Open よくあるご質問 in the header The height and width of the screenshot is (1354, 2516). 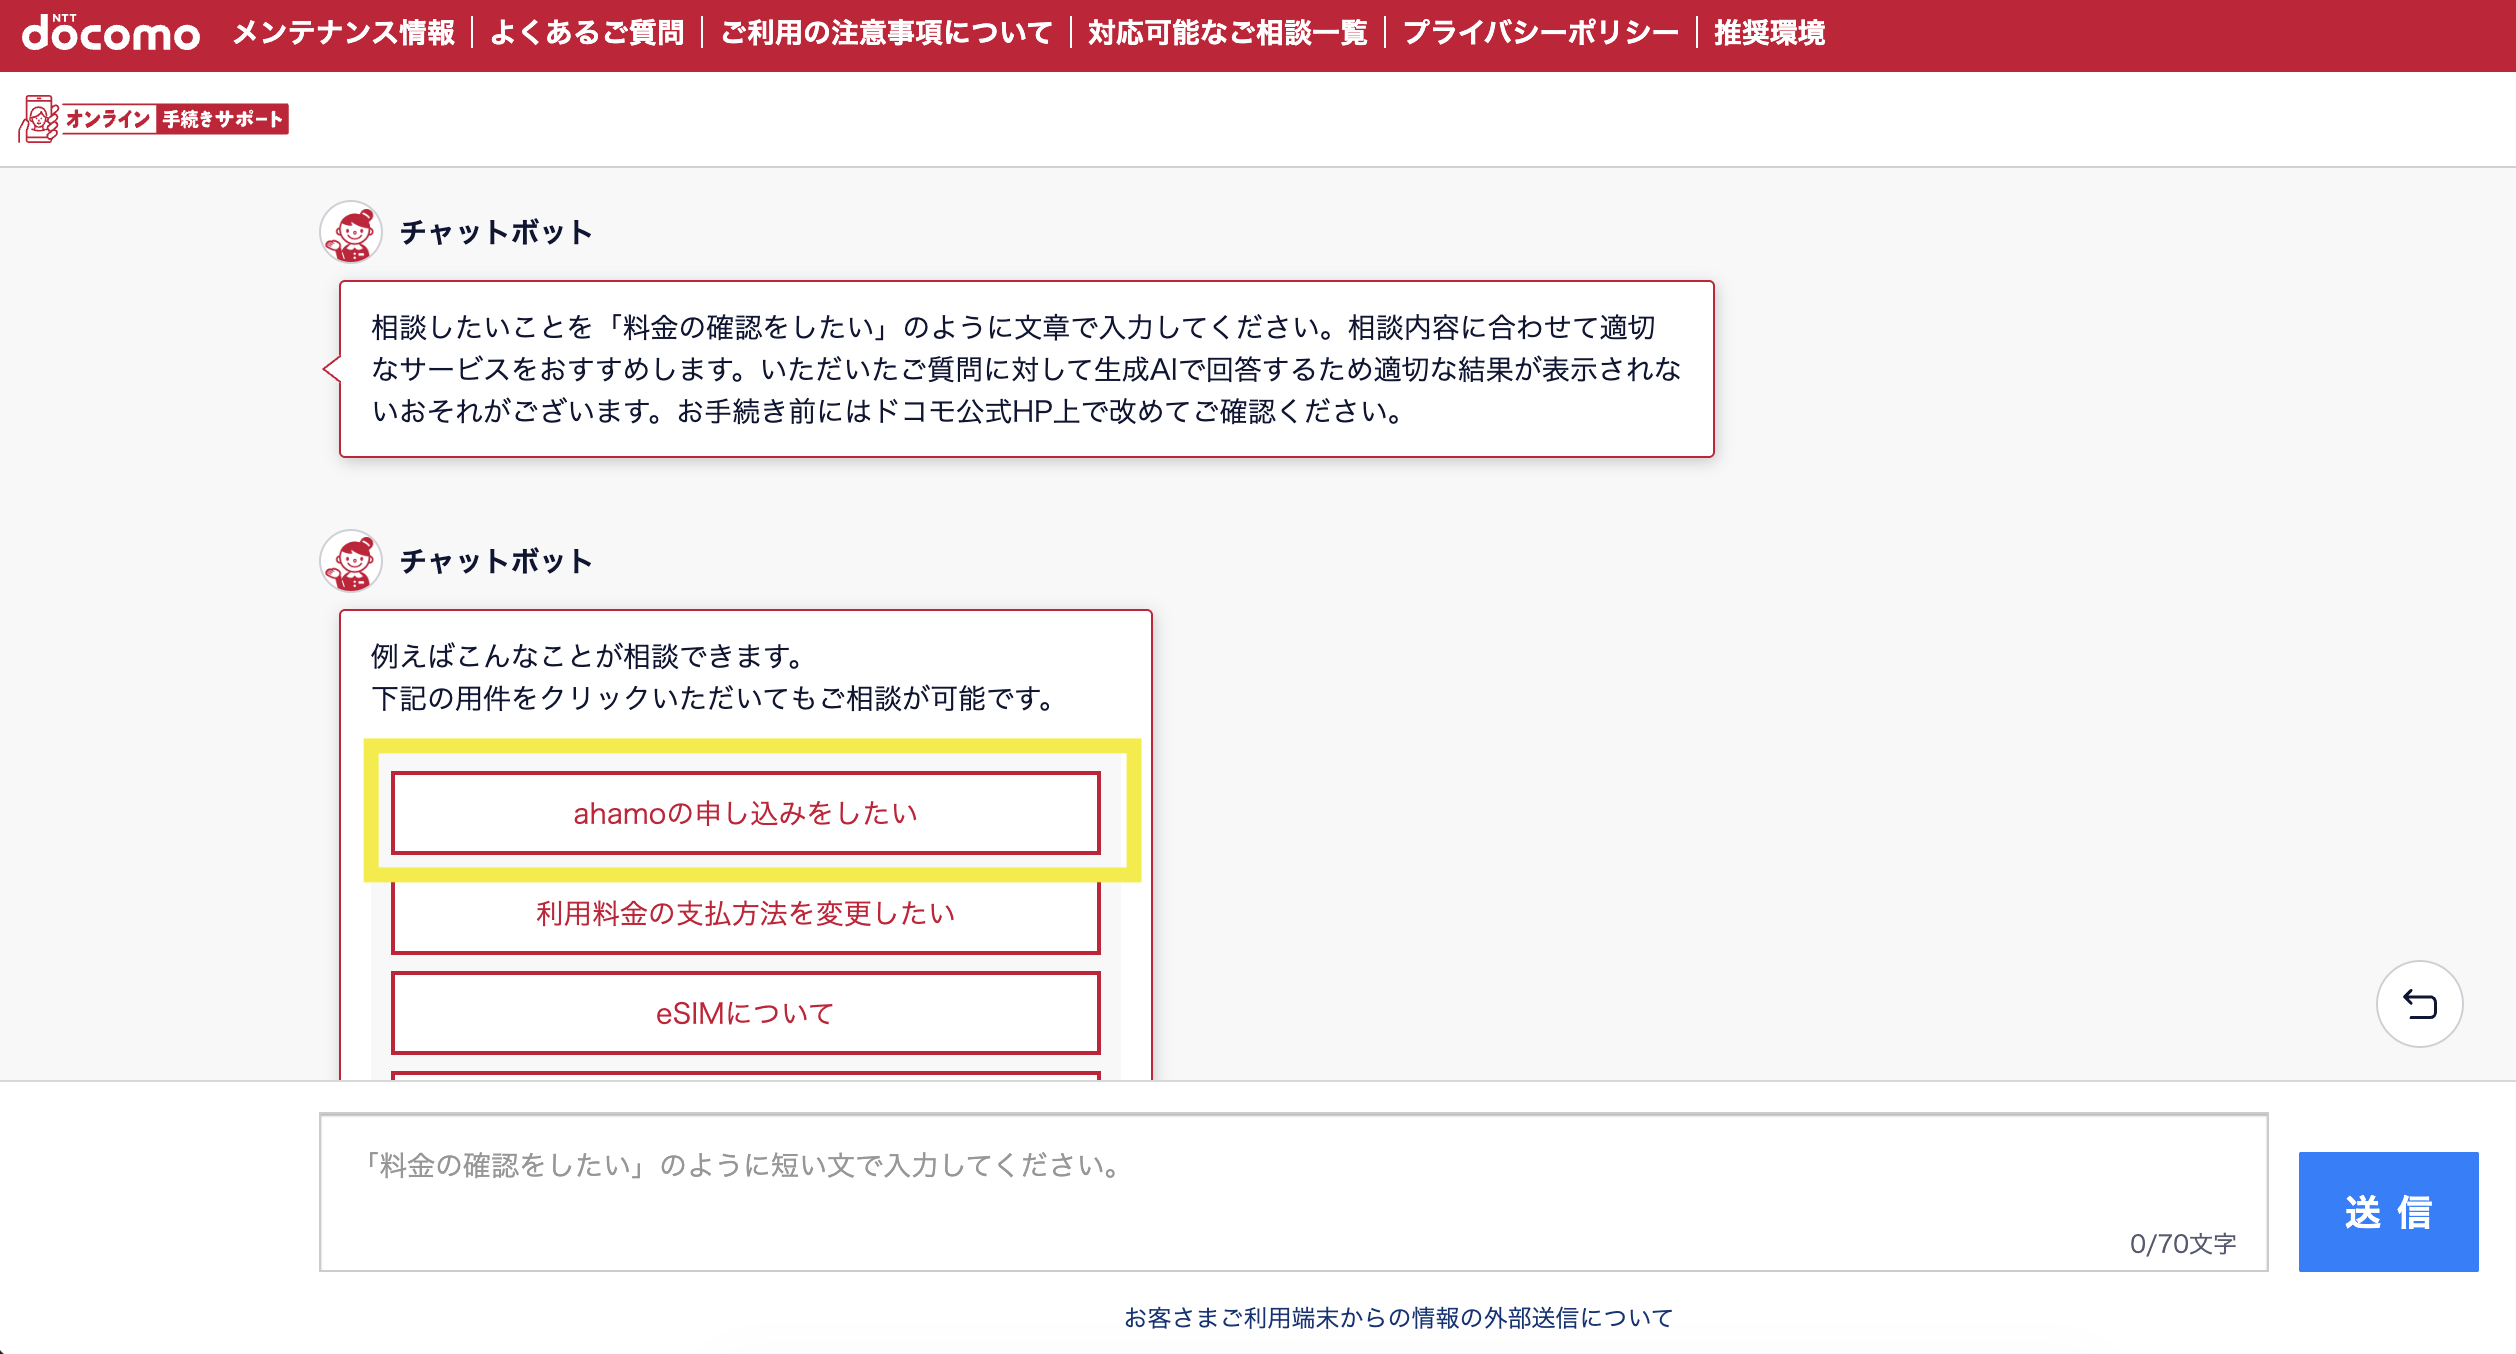pyautogui.click(x=587, y=33)
